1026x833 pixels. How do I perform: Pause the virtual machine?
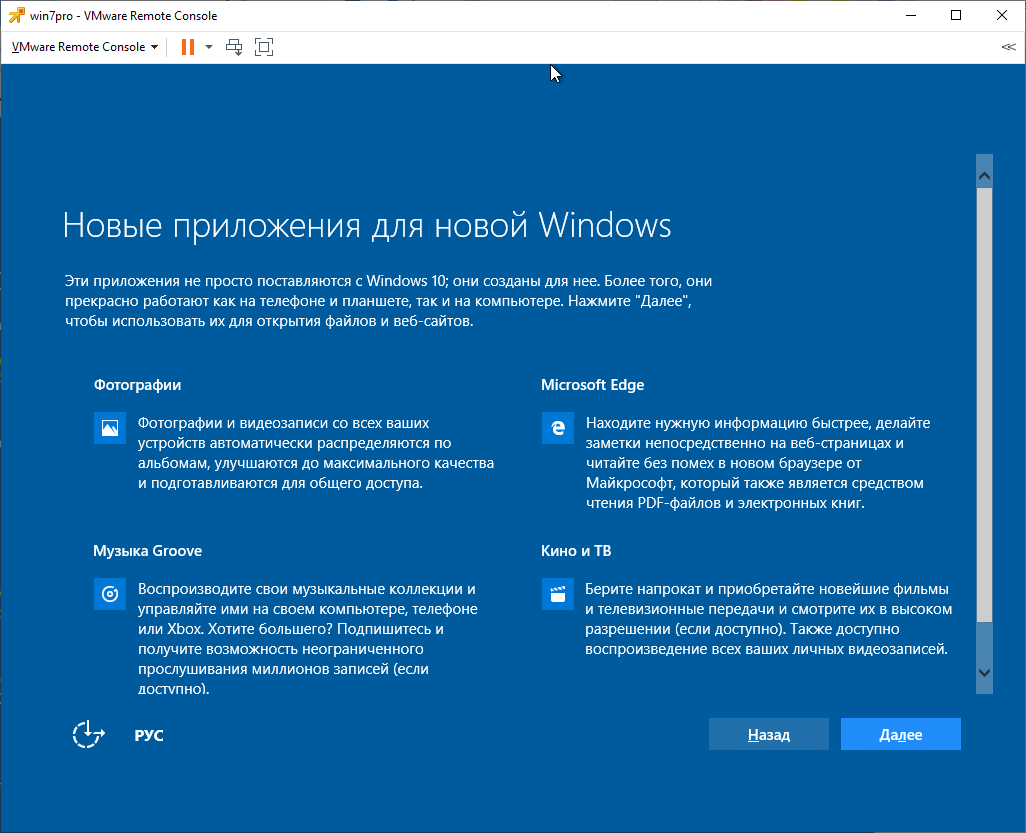click(x=188, y=47)
